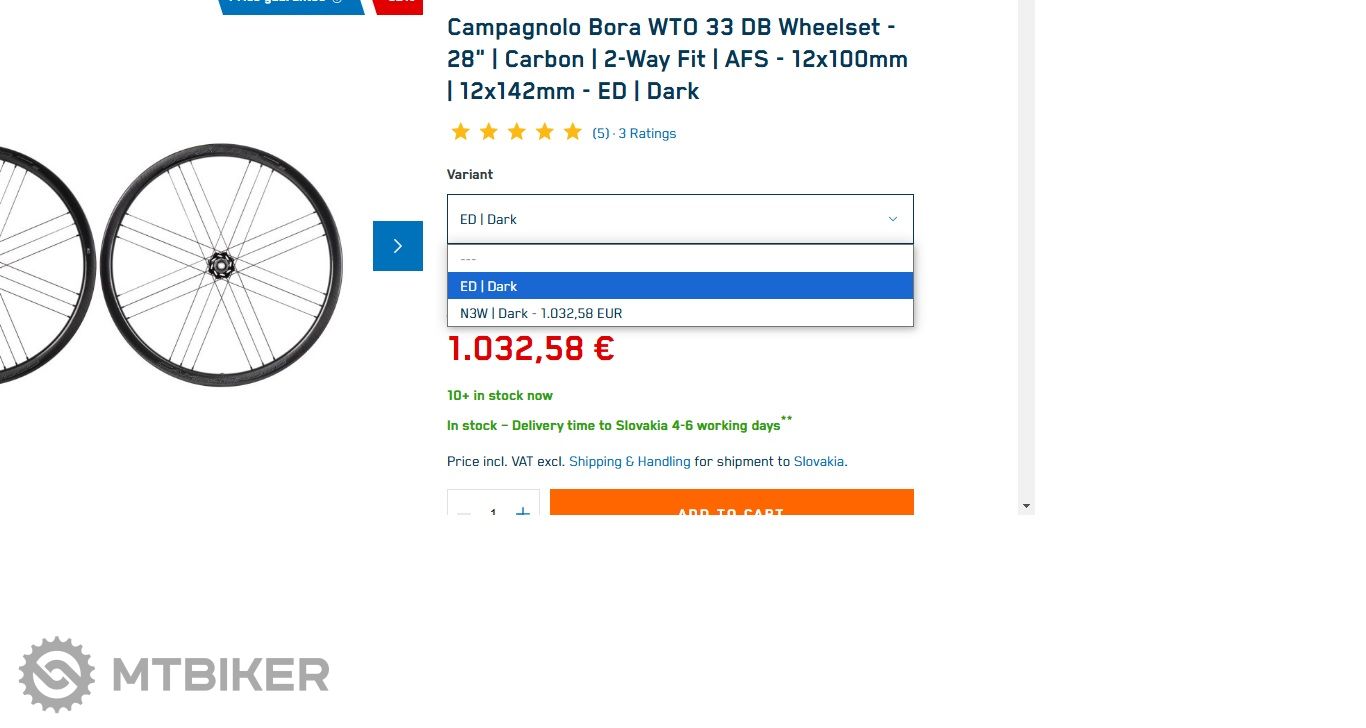Open the 3 Ratings link
Viewport: 1366px width, 728px height.
pyautogui.click(x=647, y=133)
